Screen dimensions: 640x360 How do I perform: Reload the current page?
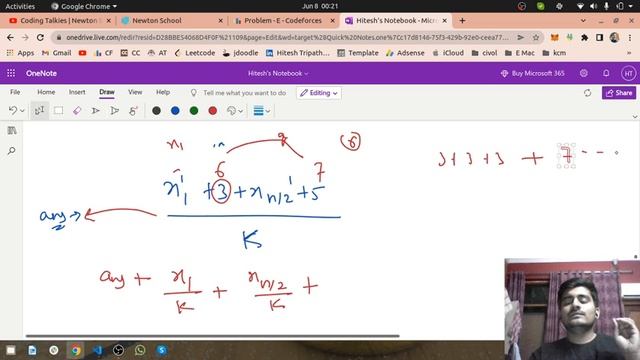(40, 38)
